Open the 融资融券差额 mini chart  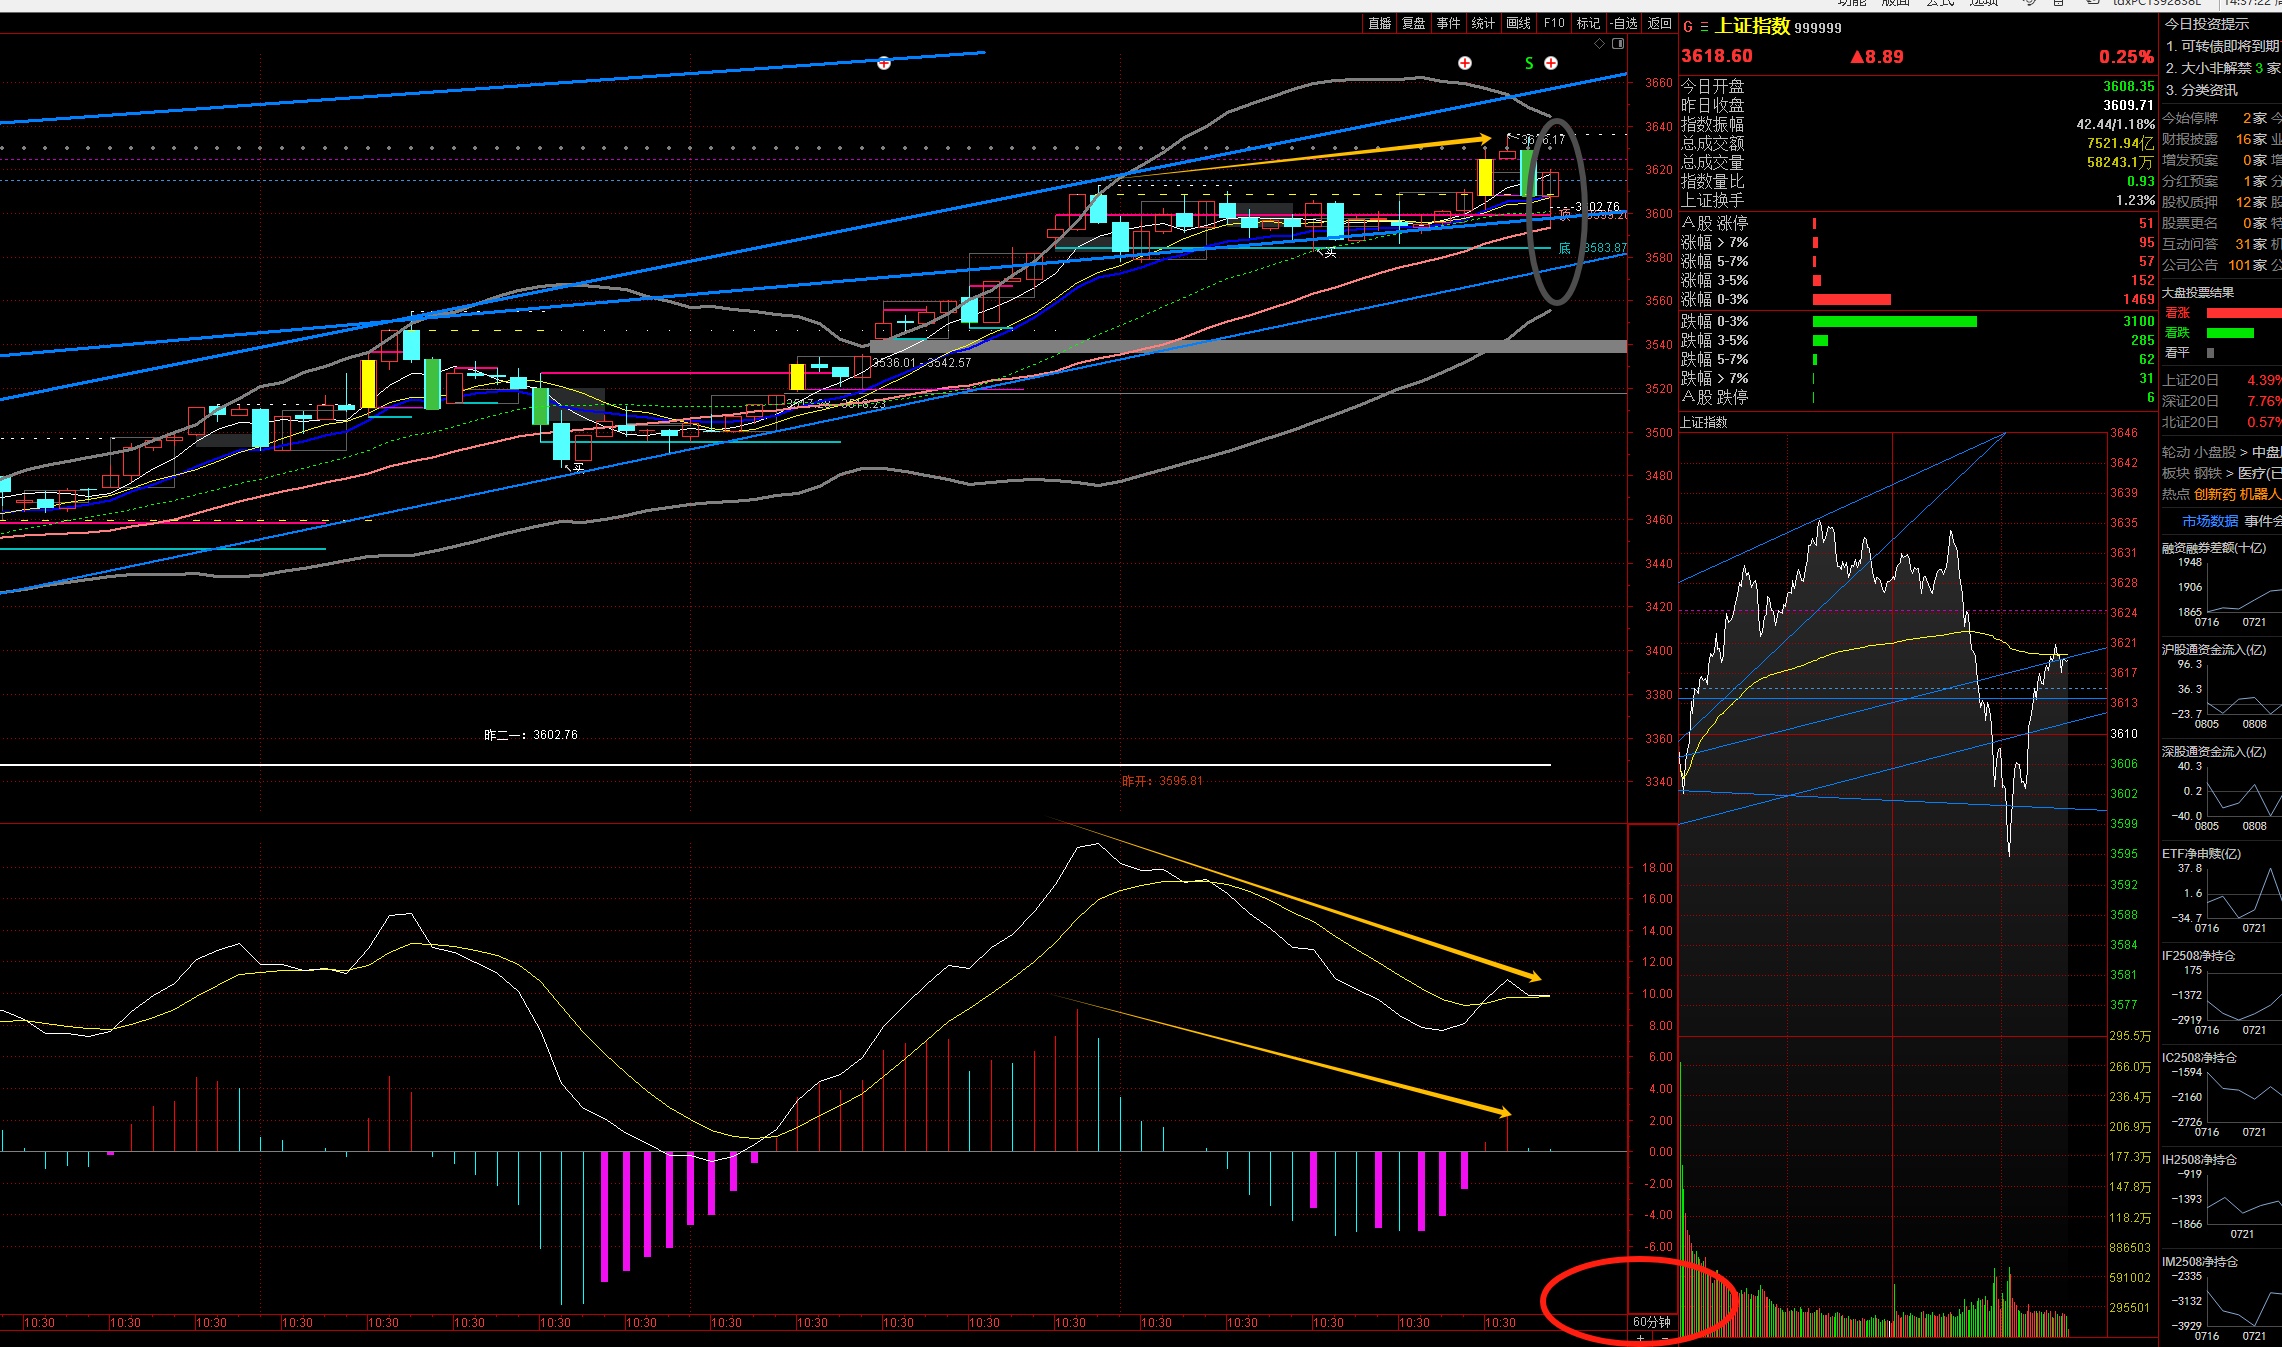(x=2221, y=585)
